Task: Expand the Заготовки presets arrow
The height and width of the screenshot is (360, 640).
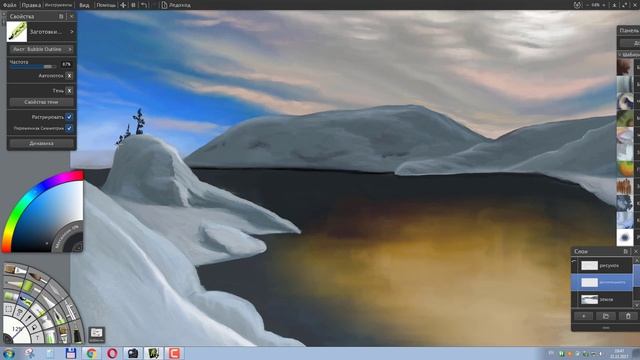Action: click(x=71, y=31)
